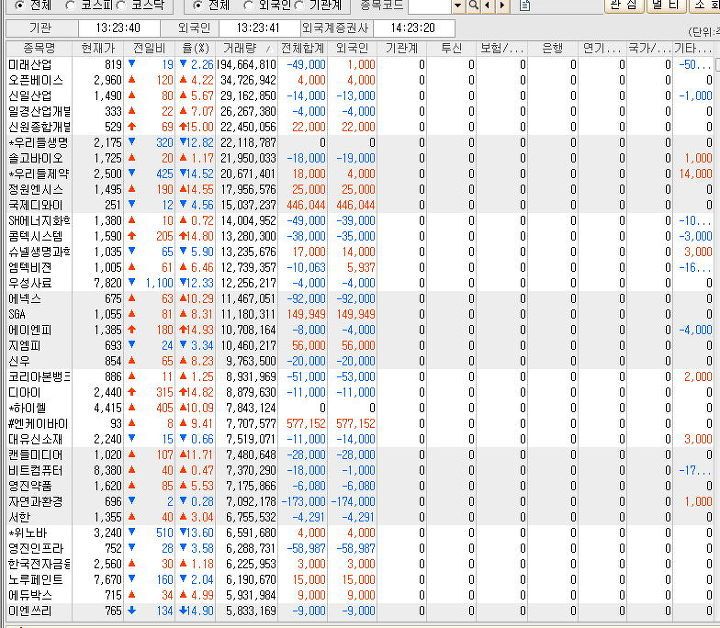Click the 외국인 time field 13:23:41

259,28
